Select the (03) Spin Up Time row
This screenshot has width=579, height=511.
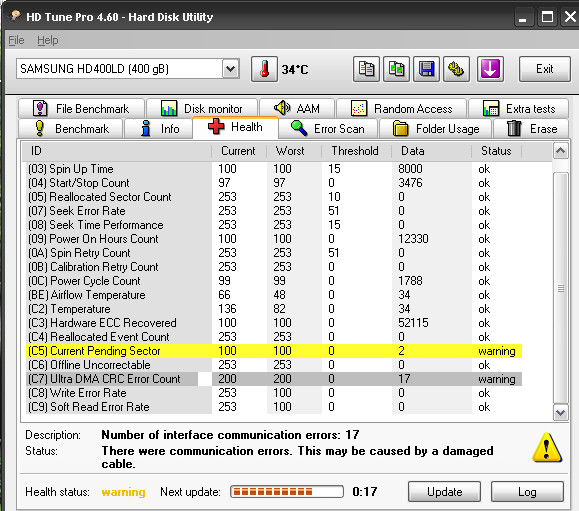click(x=275, y=169)
